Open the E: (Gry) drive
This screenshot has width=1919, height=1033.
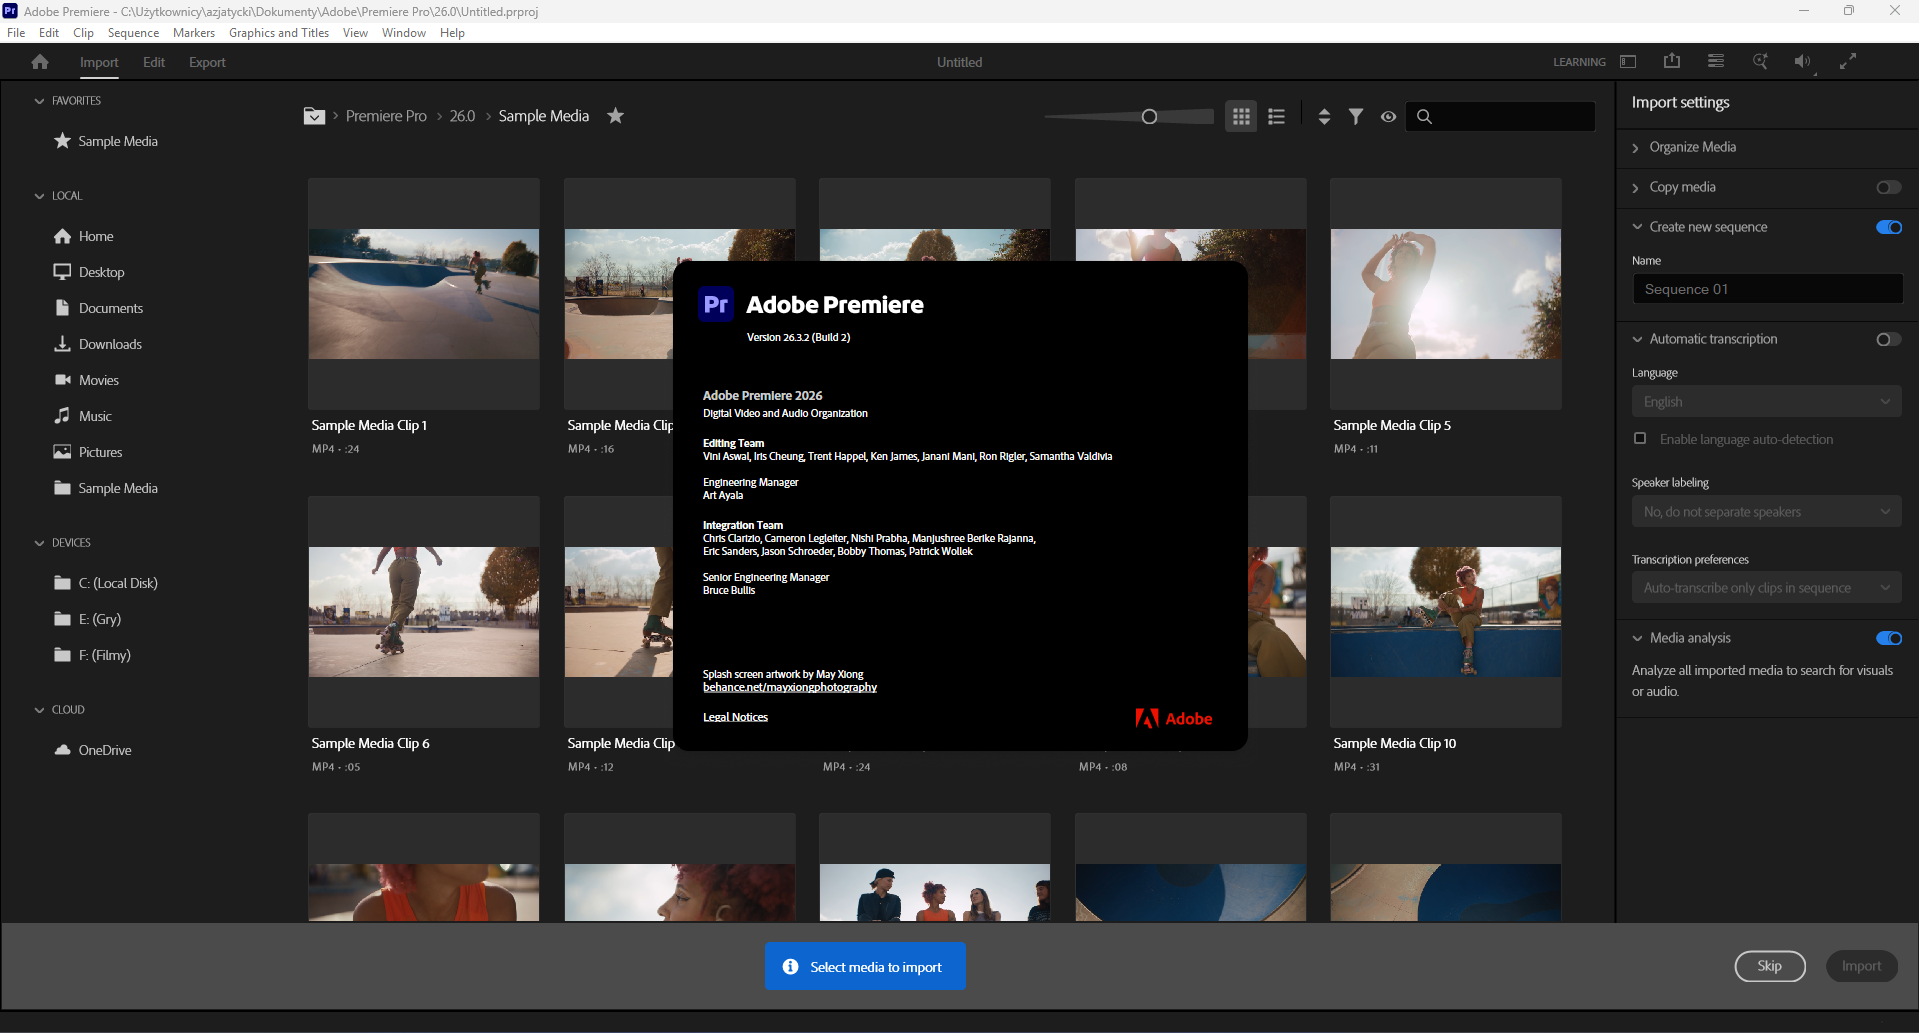pos(88,619)
